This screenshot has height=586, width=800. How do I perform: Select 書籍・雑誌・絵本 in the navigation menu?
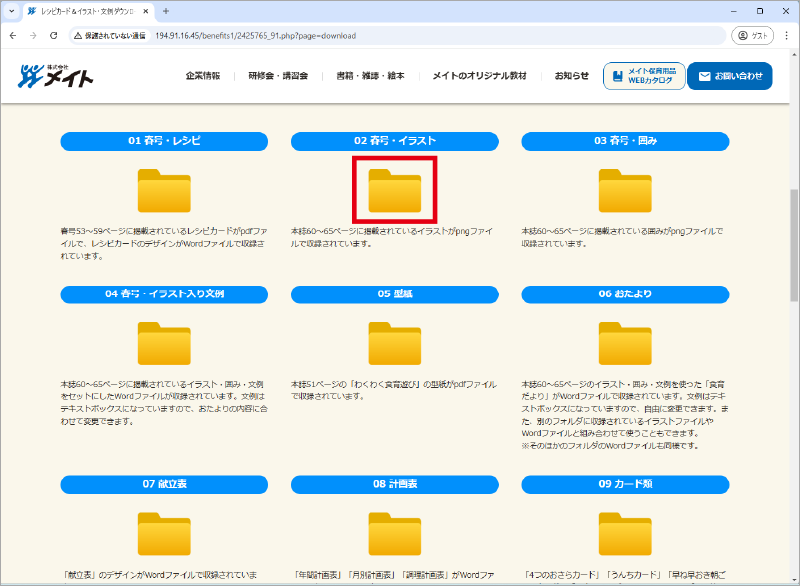370,76
